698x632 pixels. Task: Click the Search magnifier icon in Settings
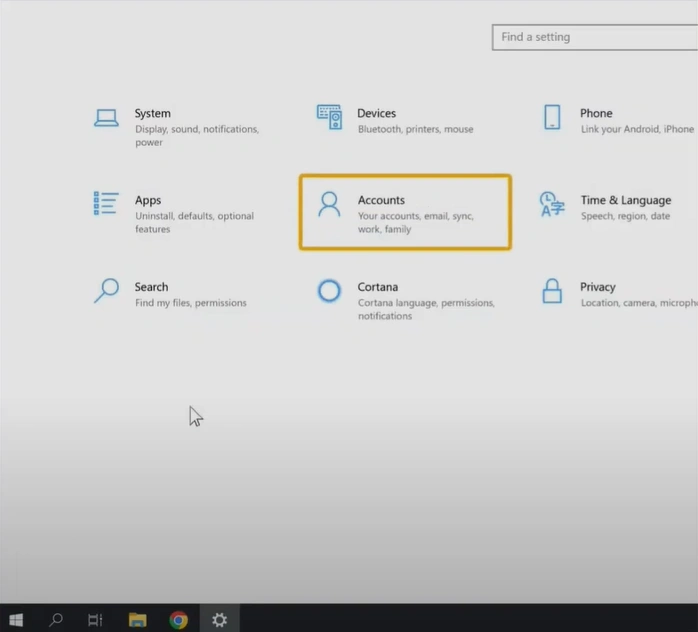(106, 291)
